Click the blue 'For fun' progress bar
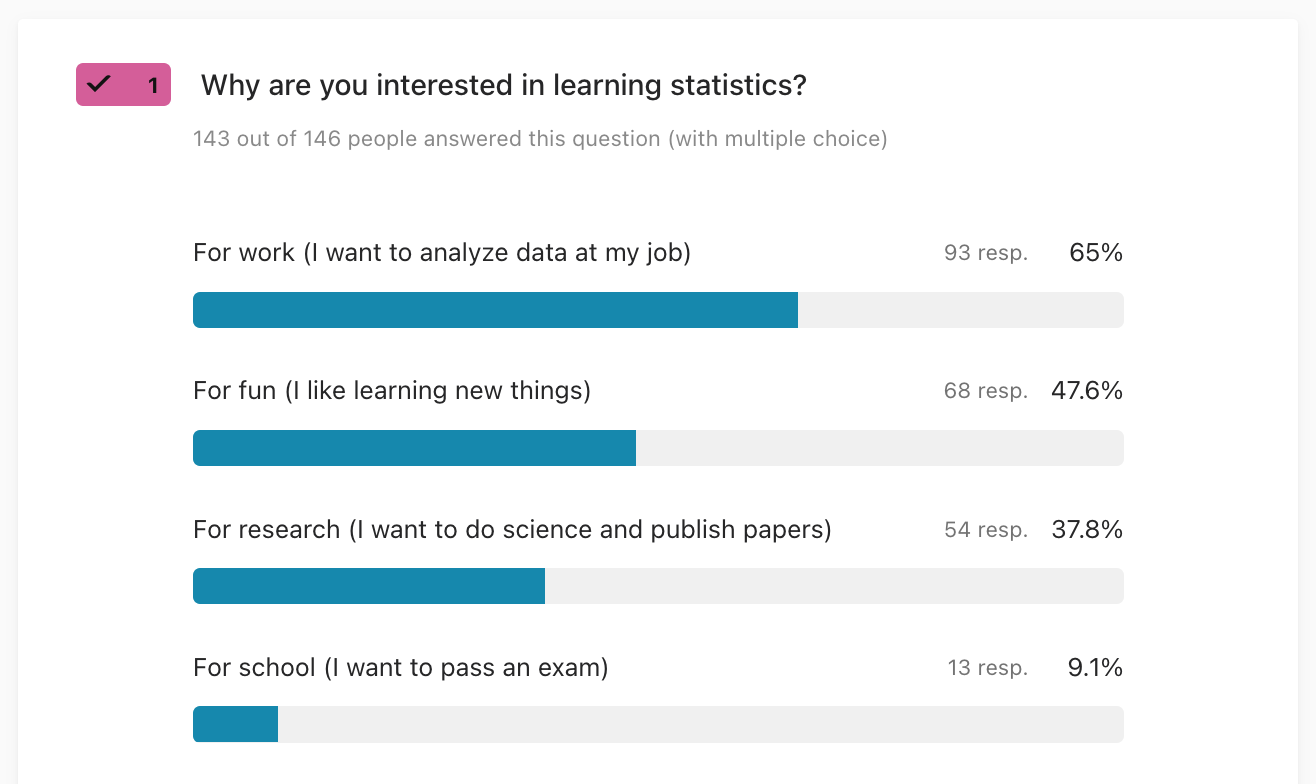1316x784 pixels. 414,448
